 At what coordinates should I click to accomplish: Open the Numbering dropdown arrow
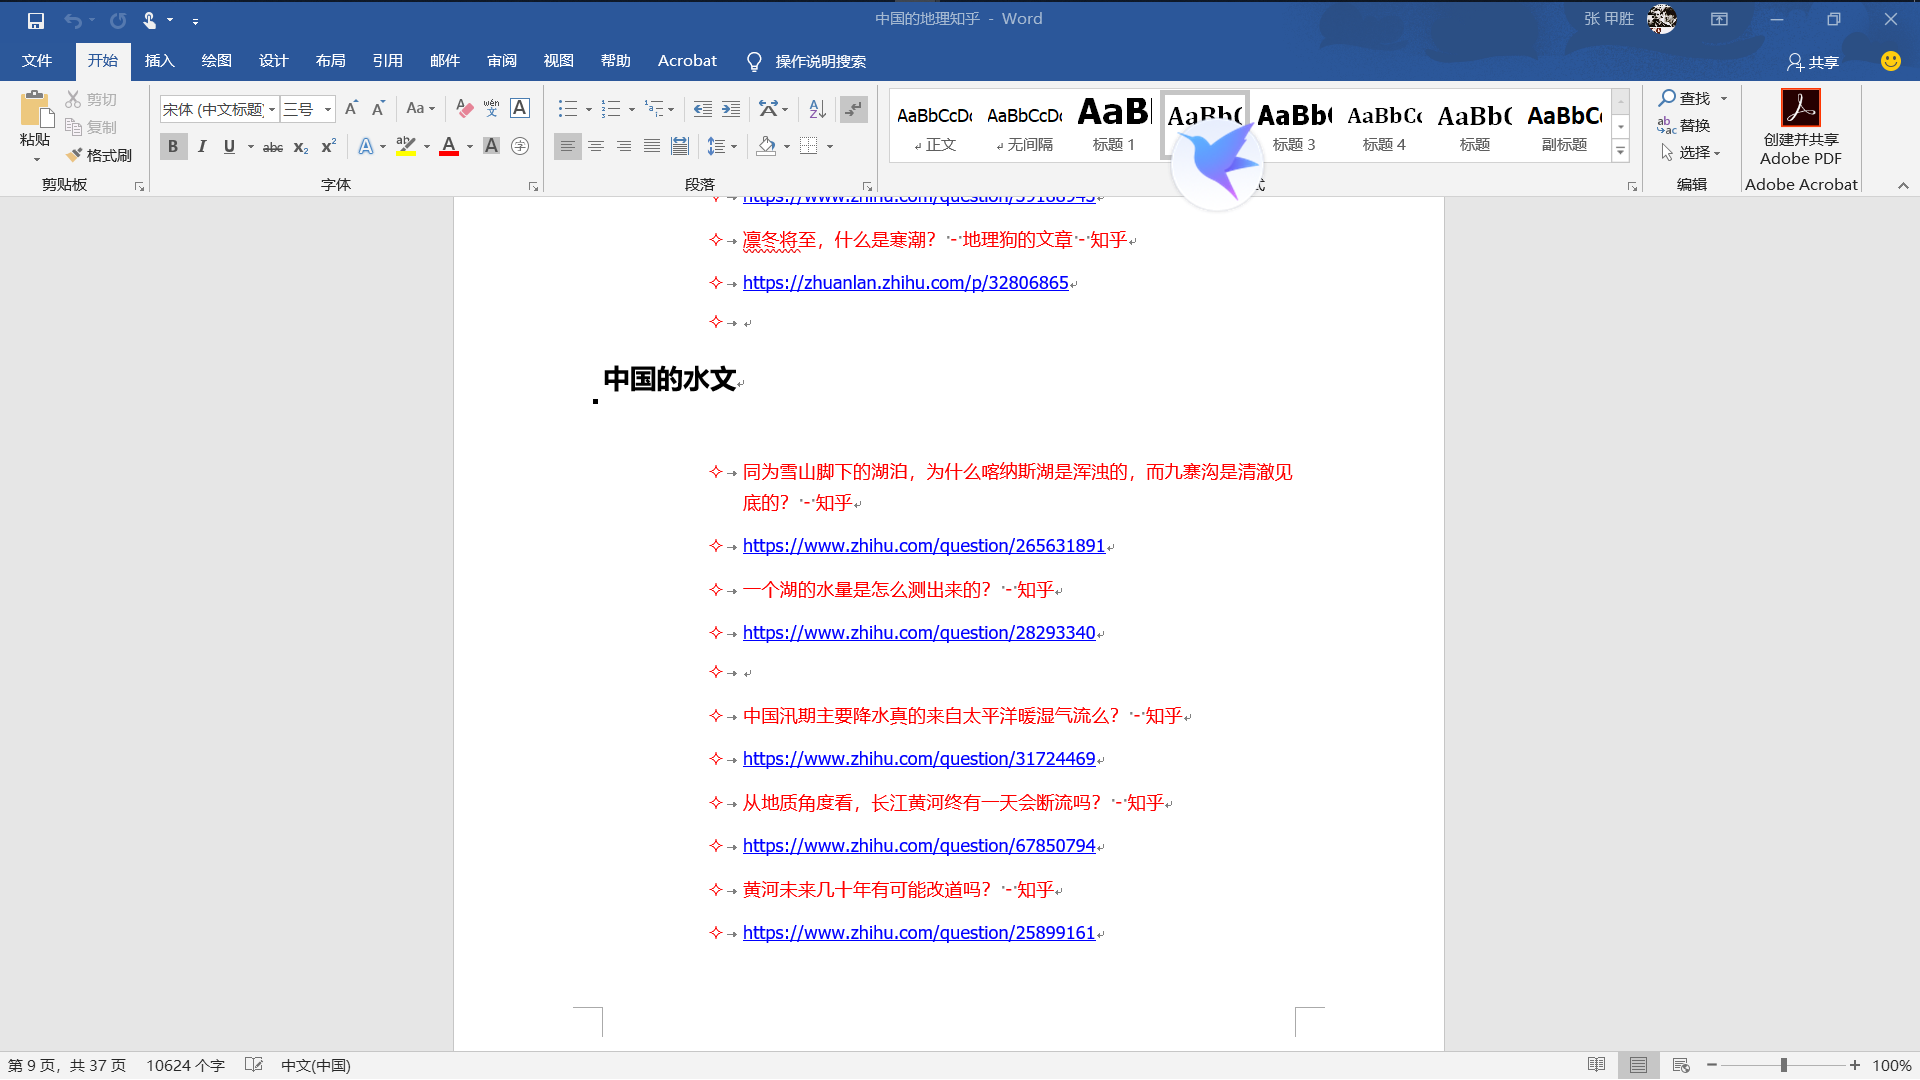pos(631,109)
